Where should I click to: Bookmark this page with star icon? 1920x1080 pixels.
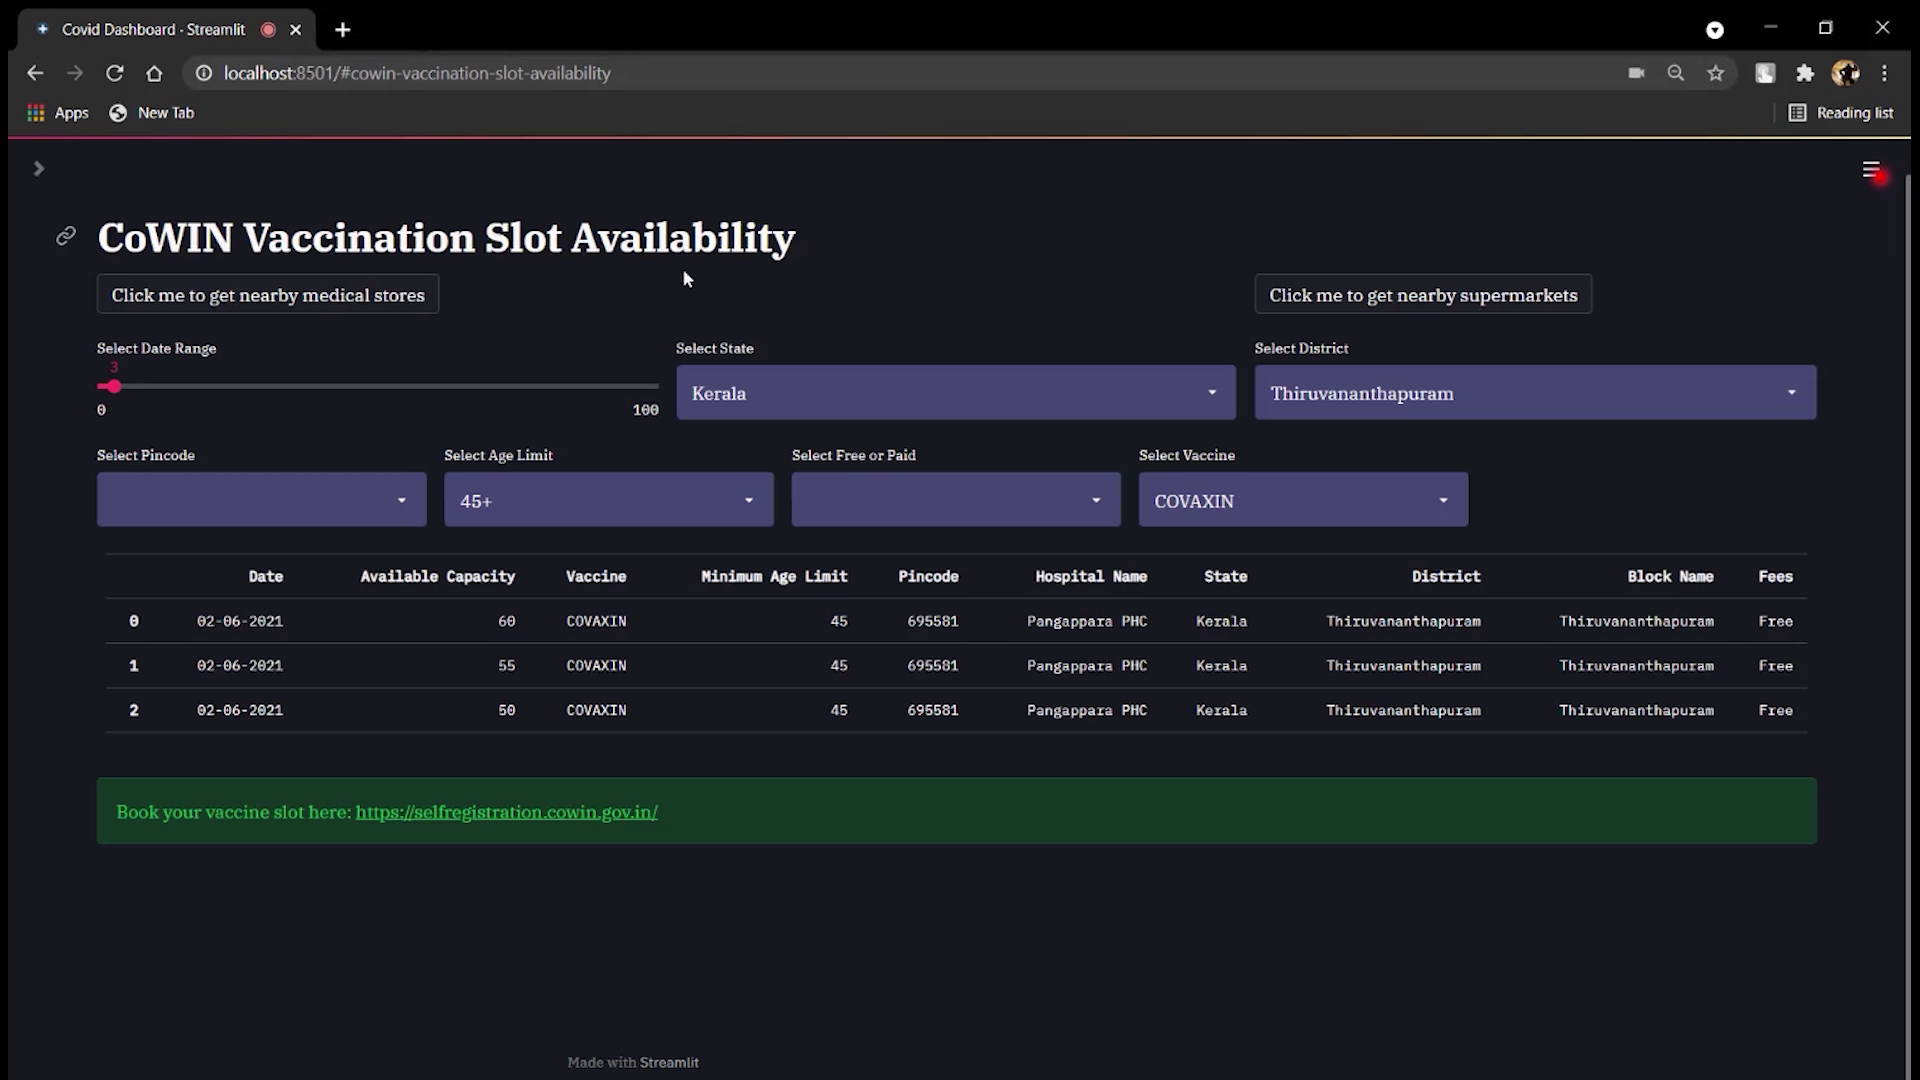pyautogui.click(x=1716, y=73)
